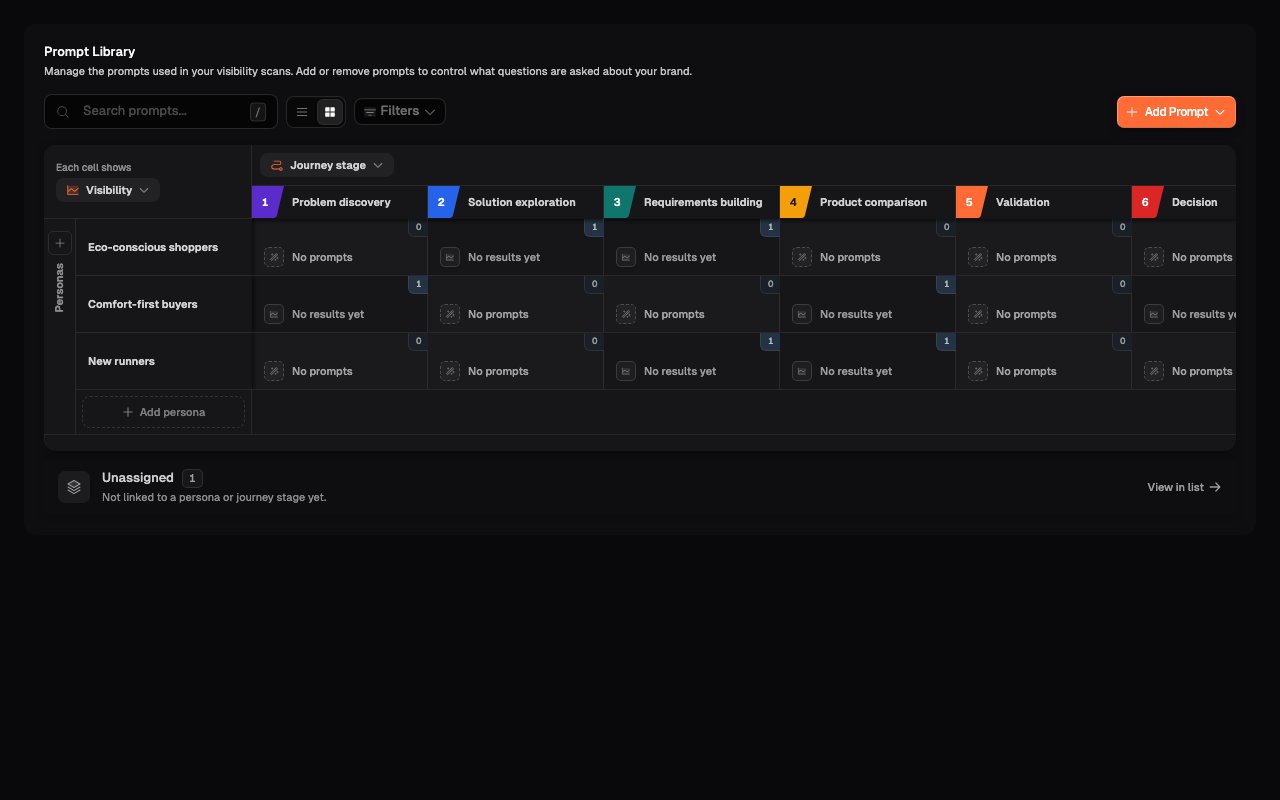1280x800 pixels.
Task: Click the Journey stage route icon
Action: coord(277,165)
